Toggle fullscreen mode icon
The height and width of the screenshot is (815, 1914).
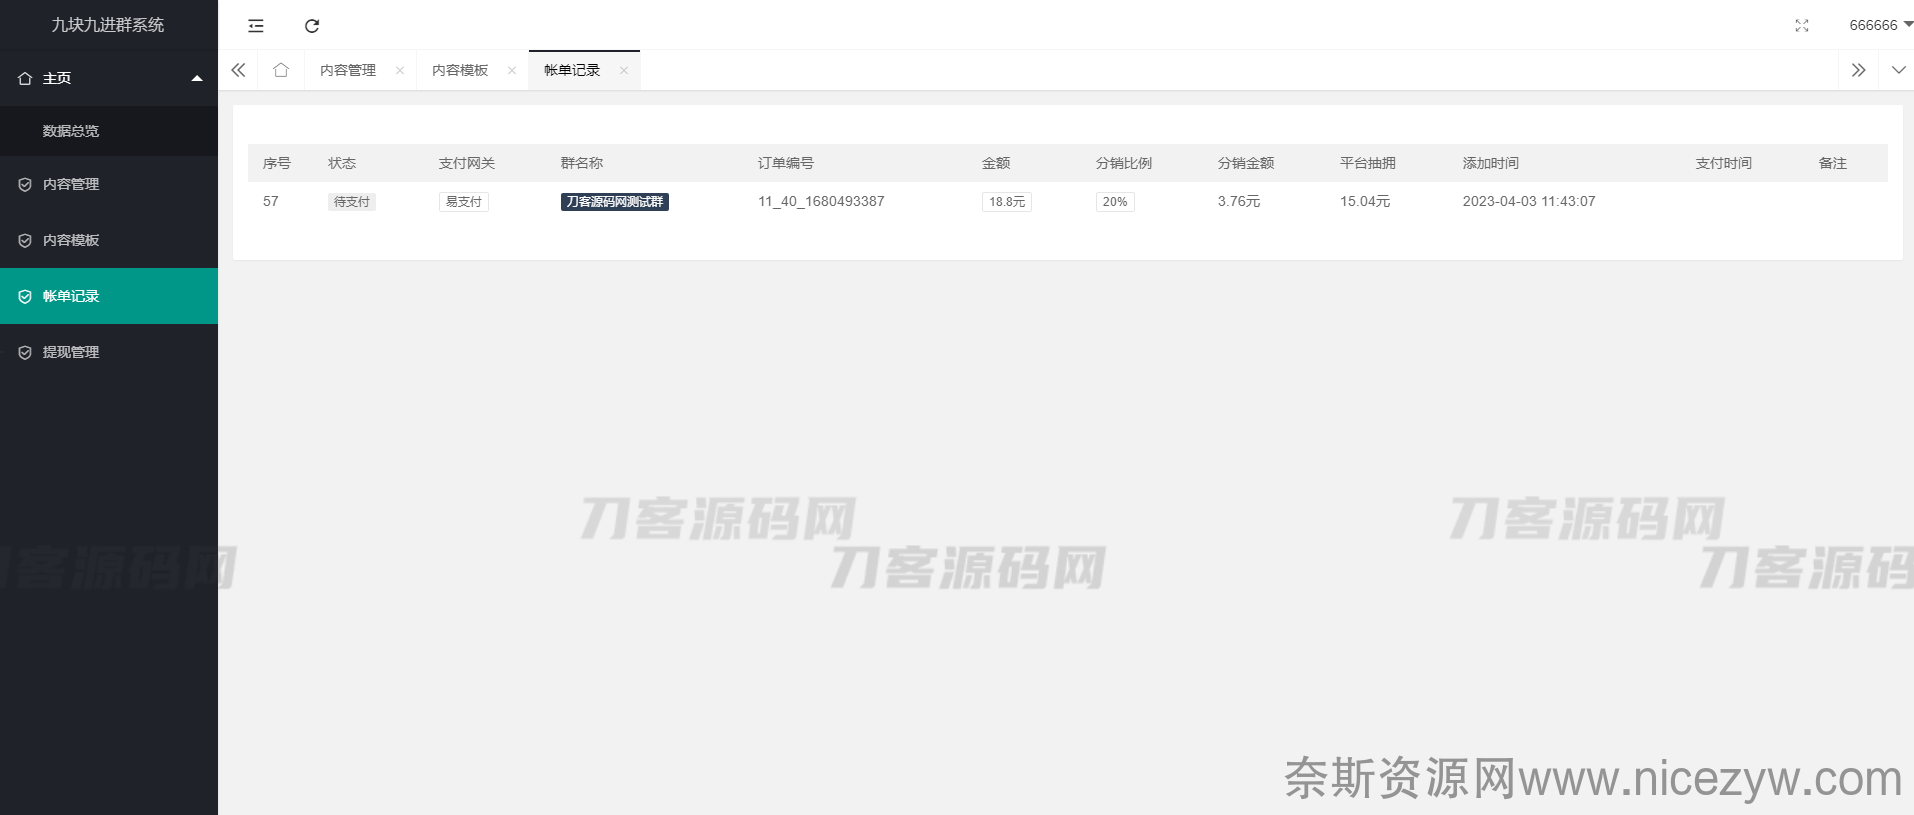[x=1801, y=26]
